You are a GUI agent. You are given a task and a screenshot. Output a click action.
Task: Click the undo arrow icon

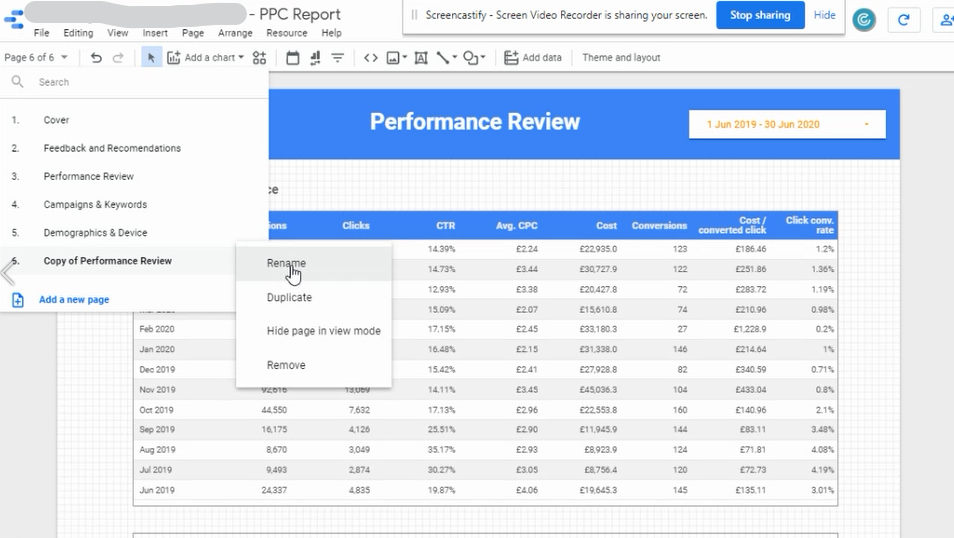[96, 57]
